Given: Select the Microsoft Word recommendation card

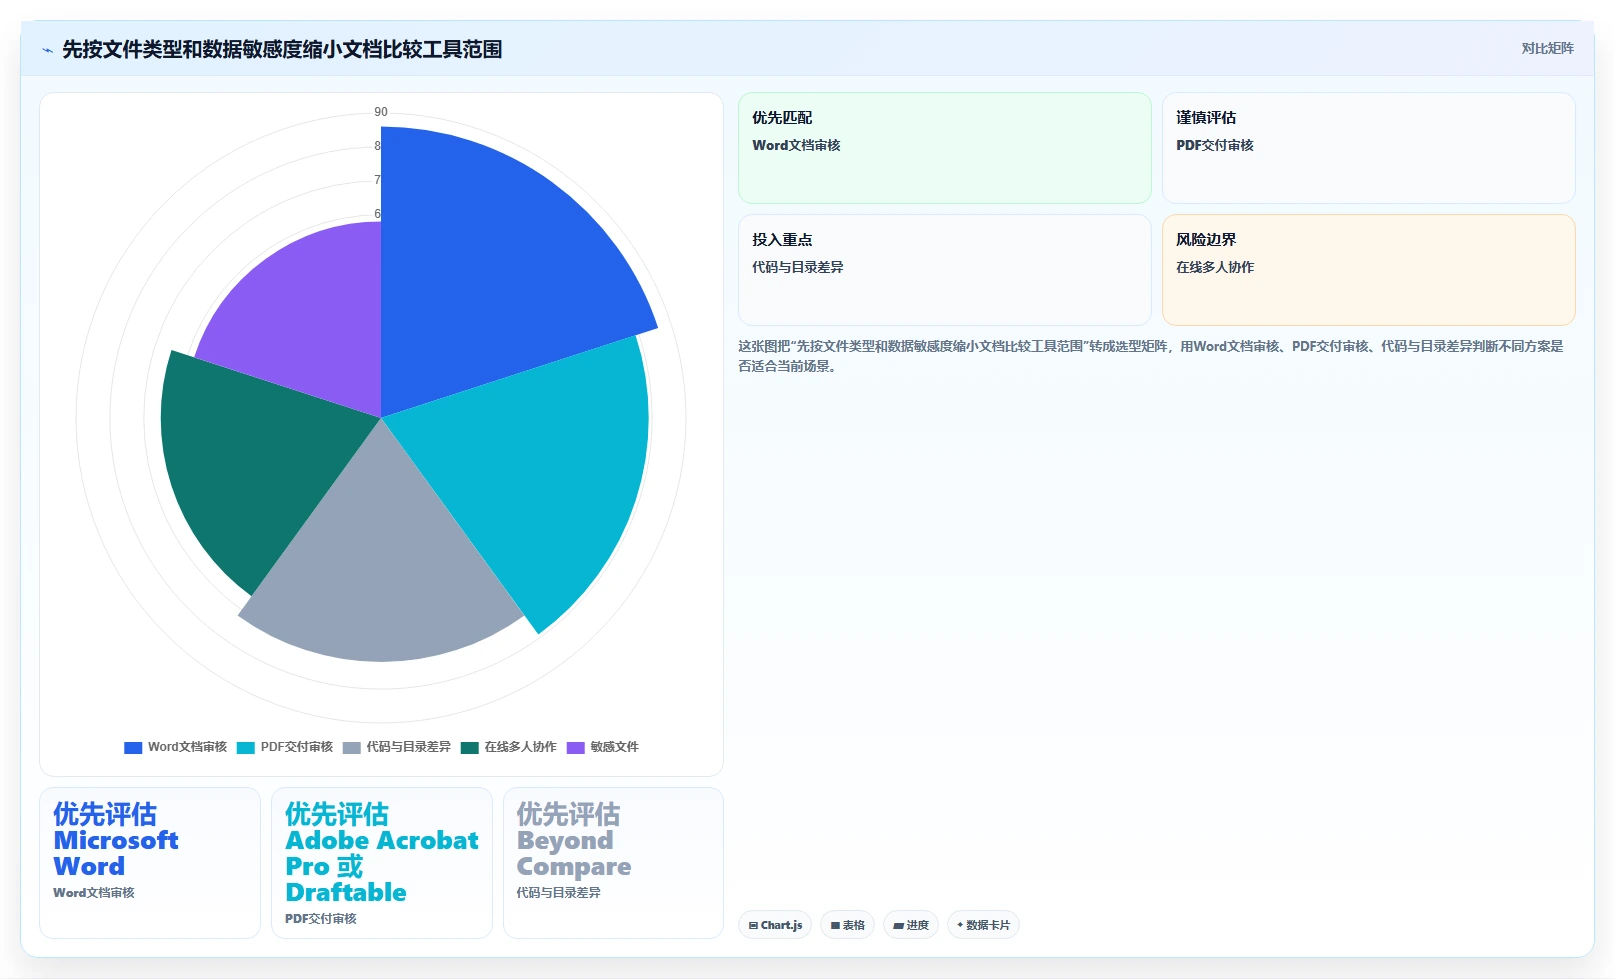Looking at the screenshot, I should 150,863.
